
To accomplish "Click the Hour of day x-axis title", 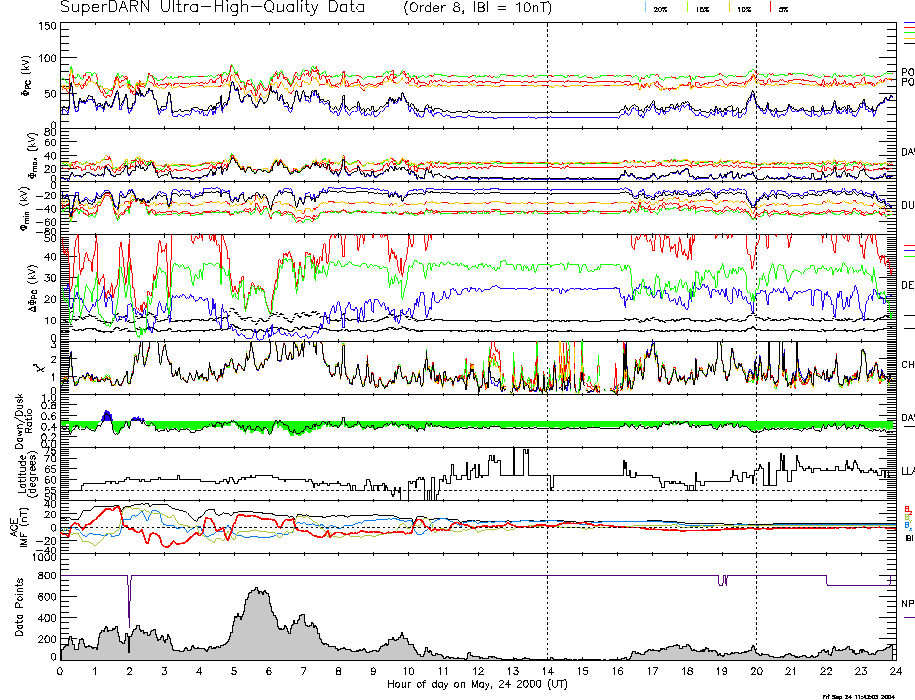I will click(x=476, y=684).
